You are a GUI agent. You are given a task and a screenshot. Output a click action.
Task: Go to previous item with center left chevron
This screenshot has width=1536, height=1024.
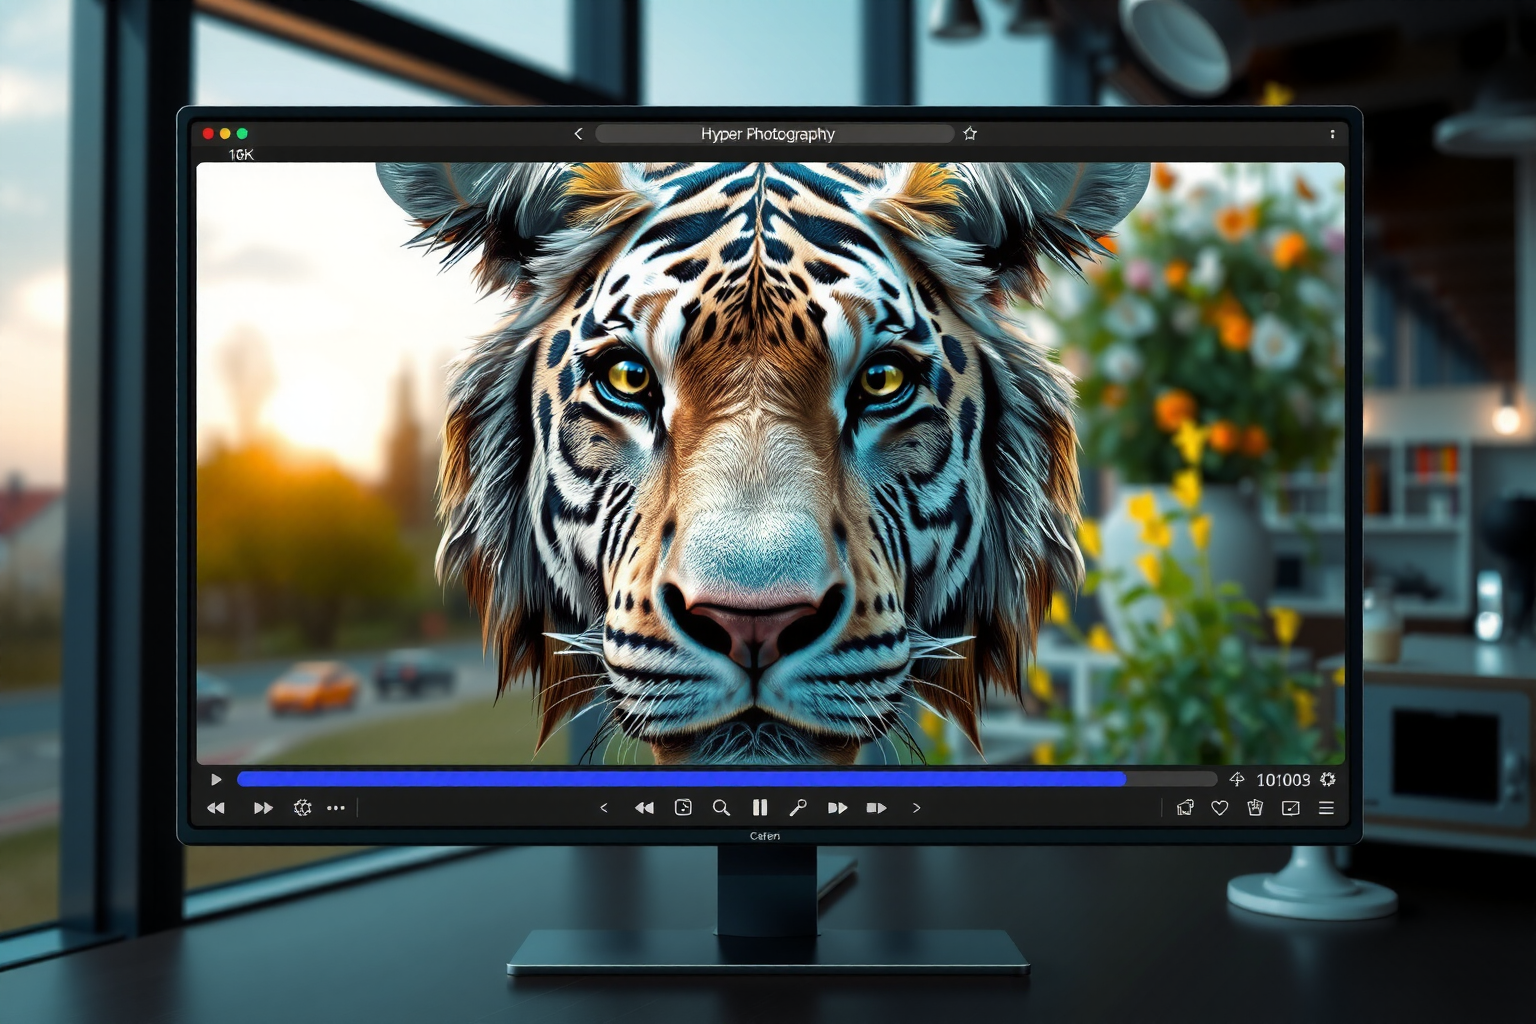point(604,808)
